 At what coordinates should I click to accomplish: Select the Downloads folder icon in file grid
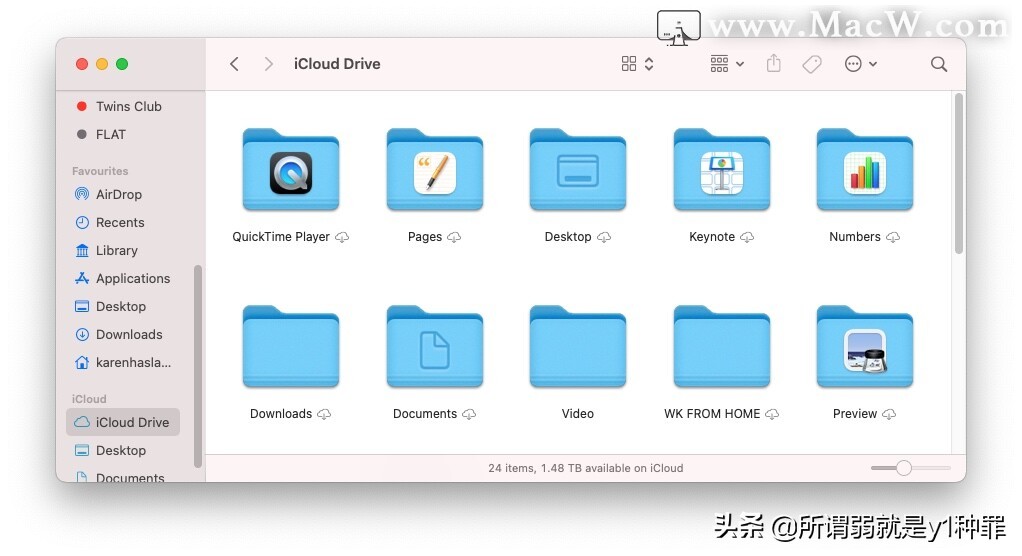point(291,347)
